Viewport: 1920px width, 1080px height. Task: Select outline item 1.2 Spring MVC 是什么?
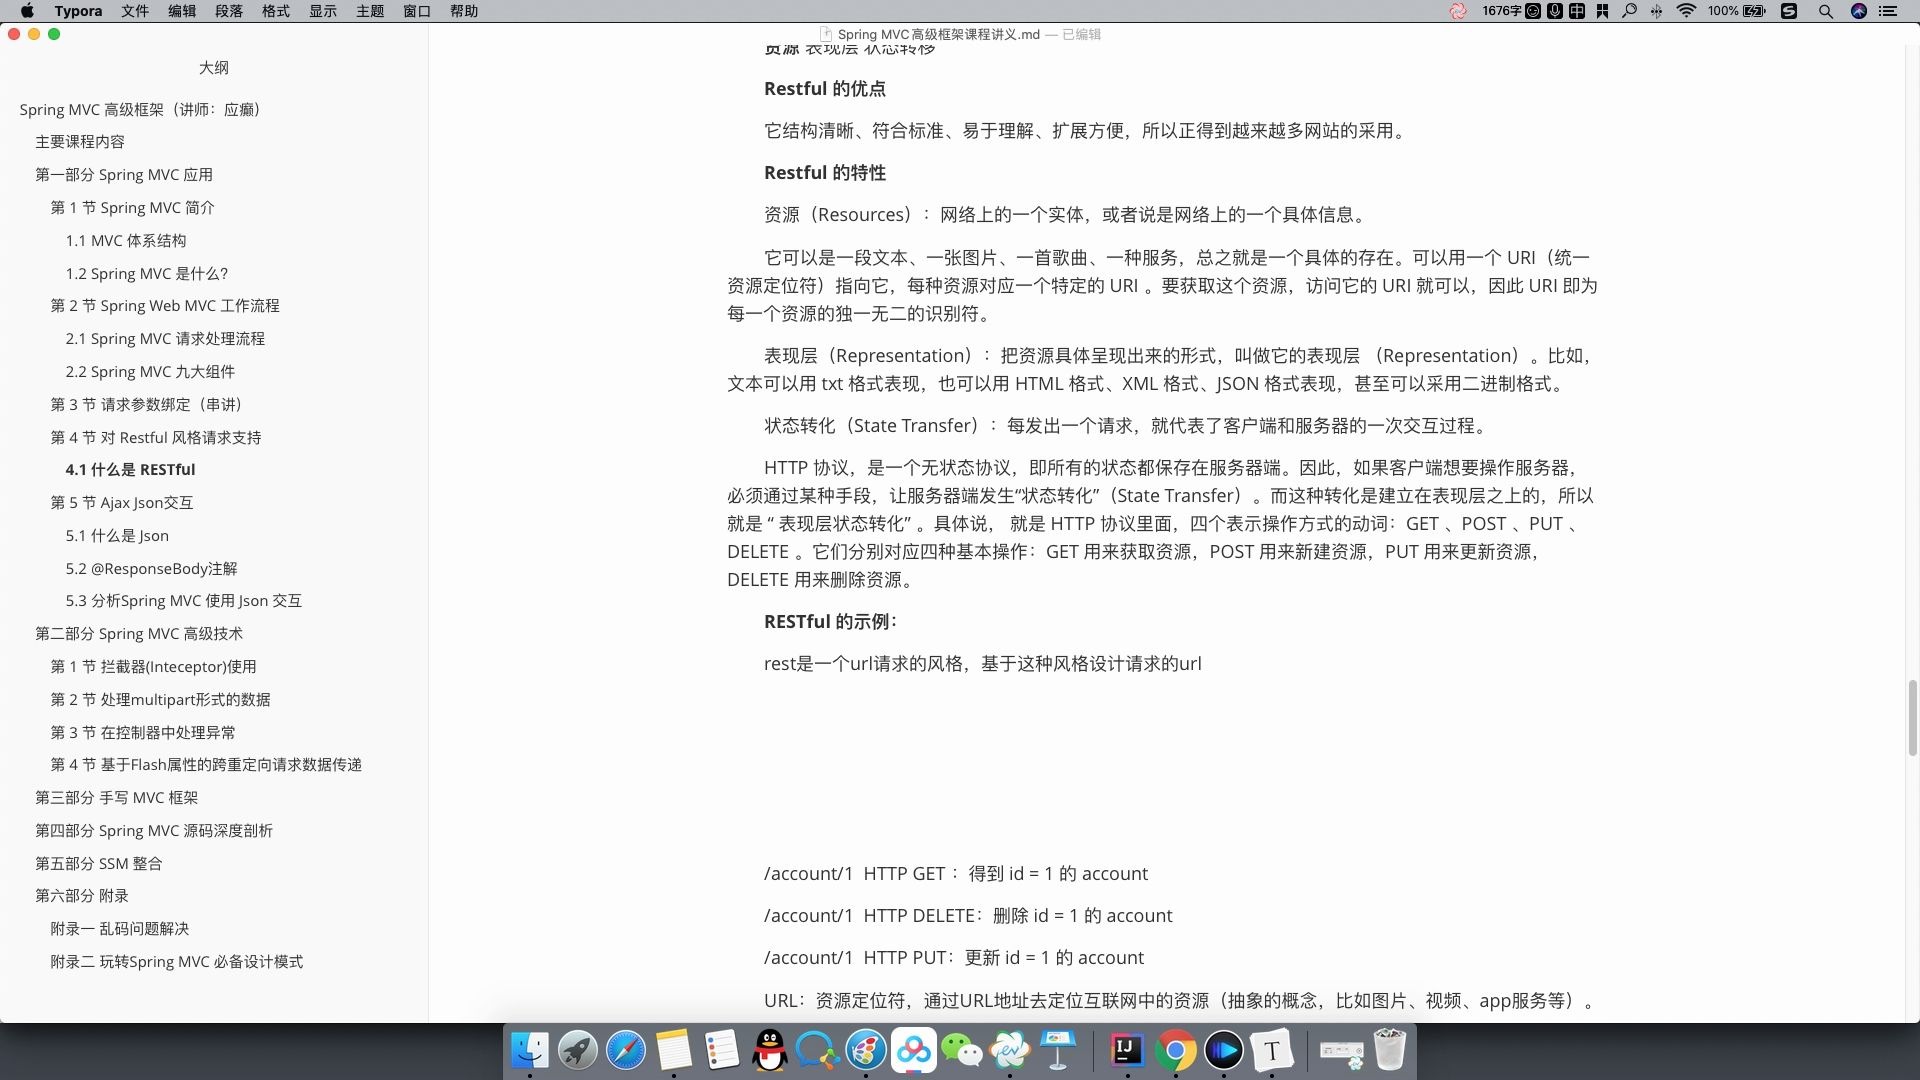pyautogui.click(x=147, y=274)
